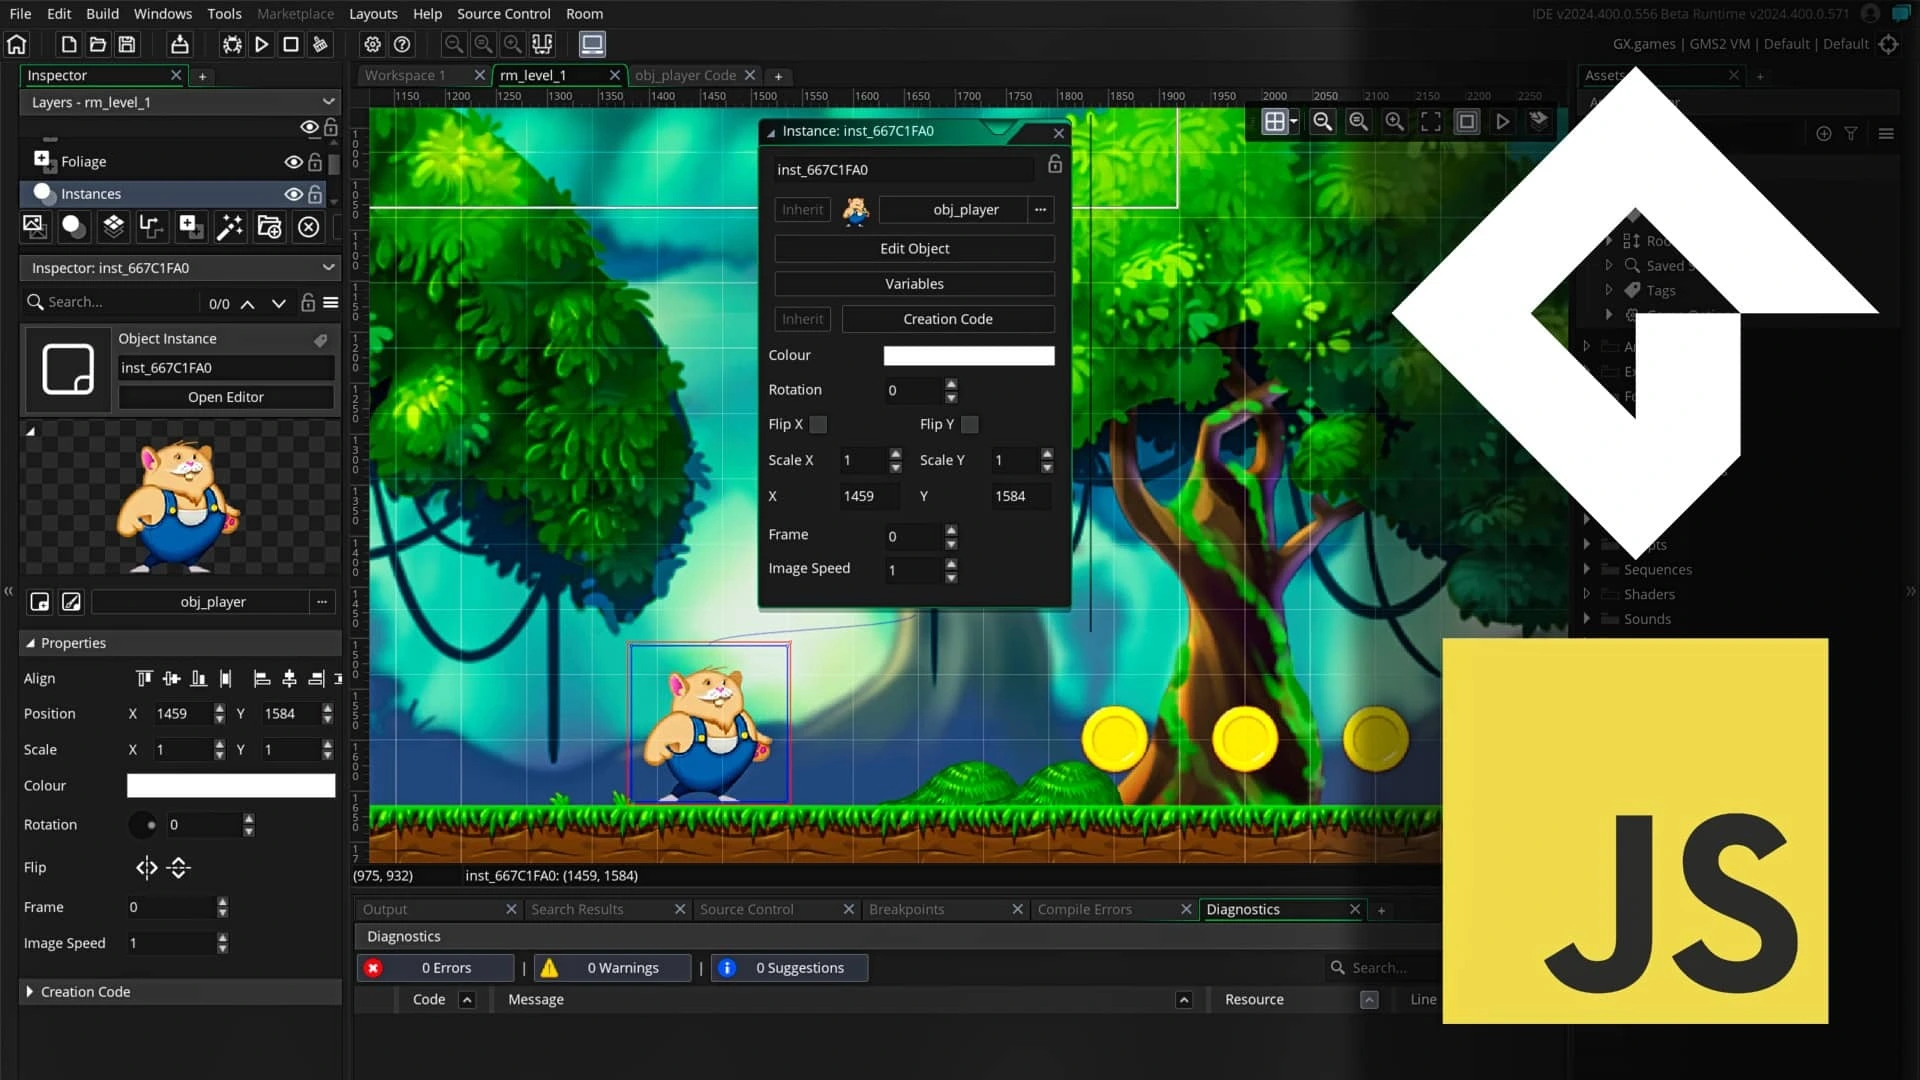
Task: Create a new instance layer
Action: 74,227
